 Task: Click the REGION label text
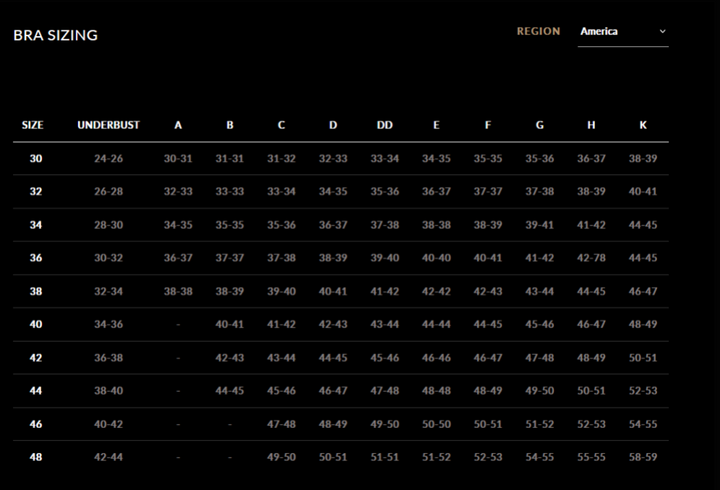pos(538,32)
